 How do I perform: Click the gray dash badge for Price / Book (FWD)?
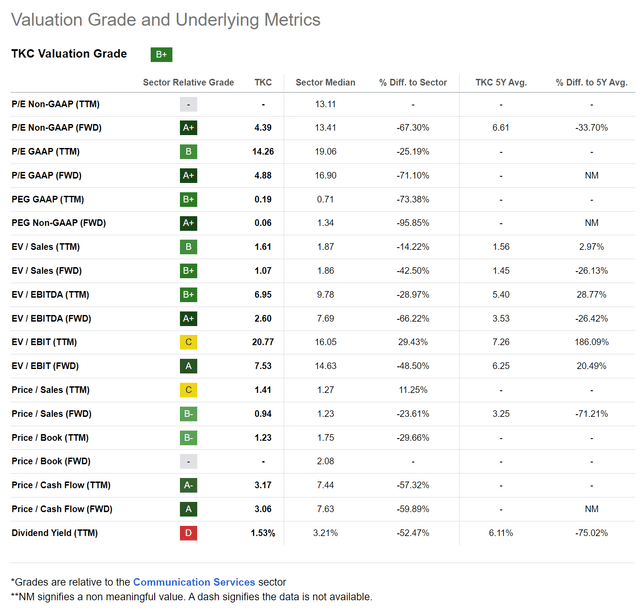(x=188, y=461)
